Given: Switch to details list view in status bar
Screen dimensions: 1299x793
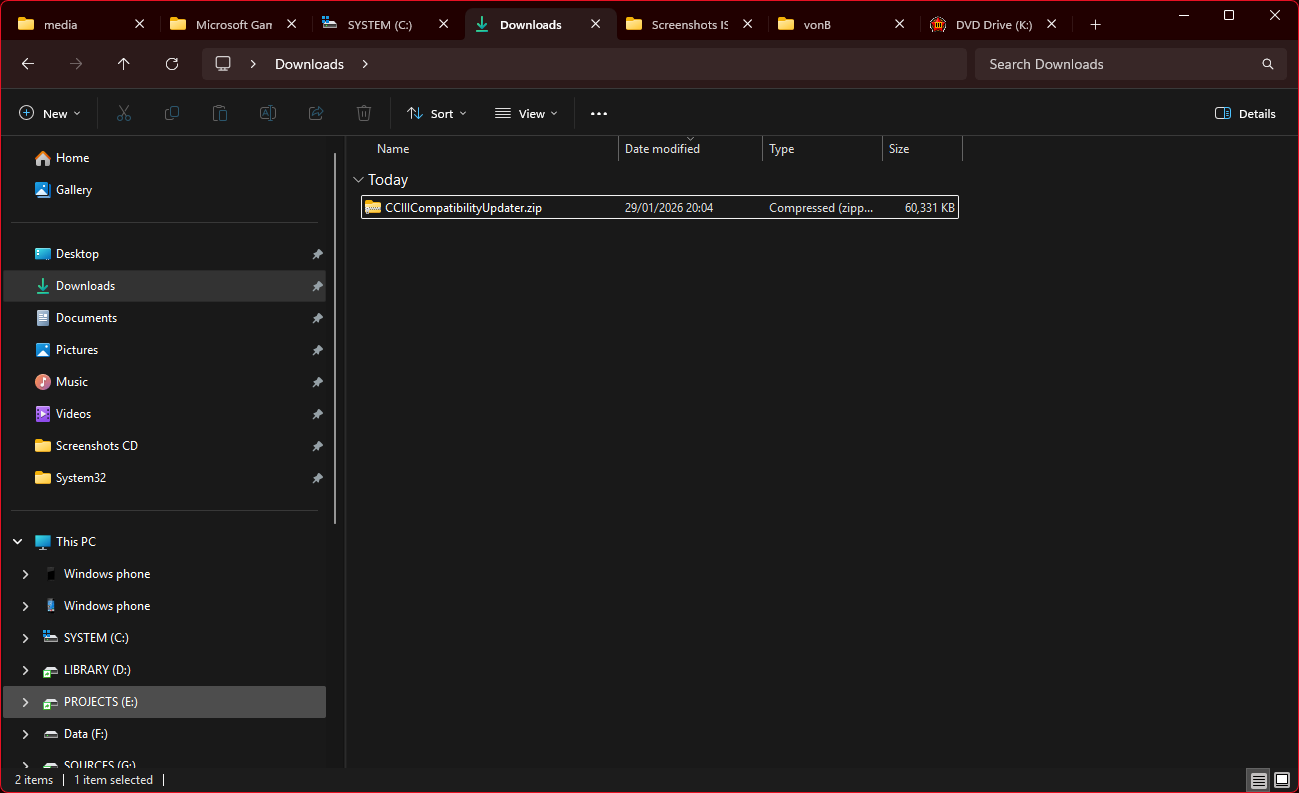Looking at the screenshot, I should pyautogui.click(x=1258, y=780).
